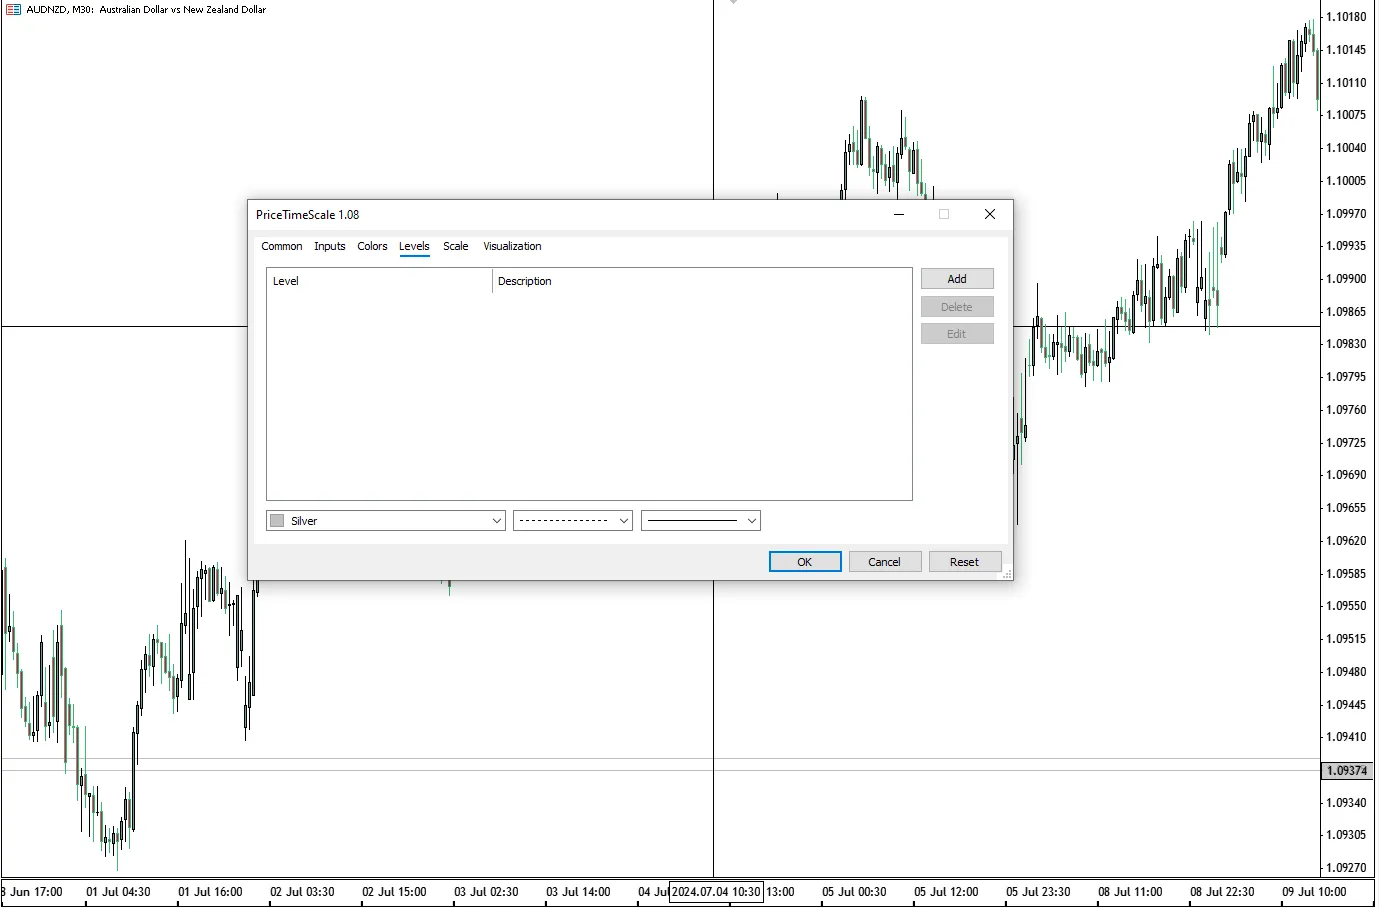
Task: Click the 1.09865 price scale value
Action: pyautogui.click(x=1346, y=312)
